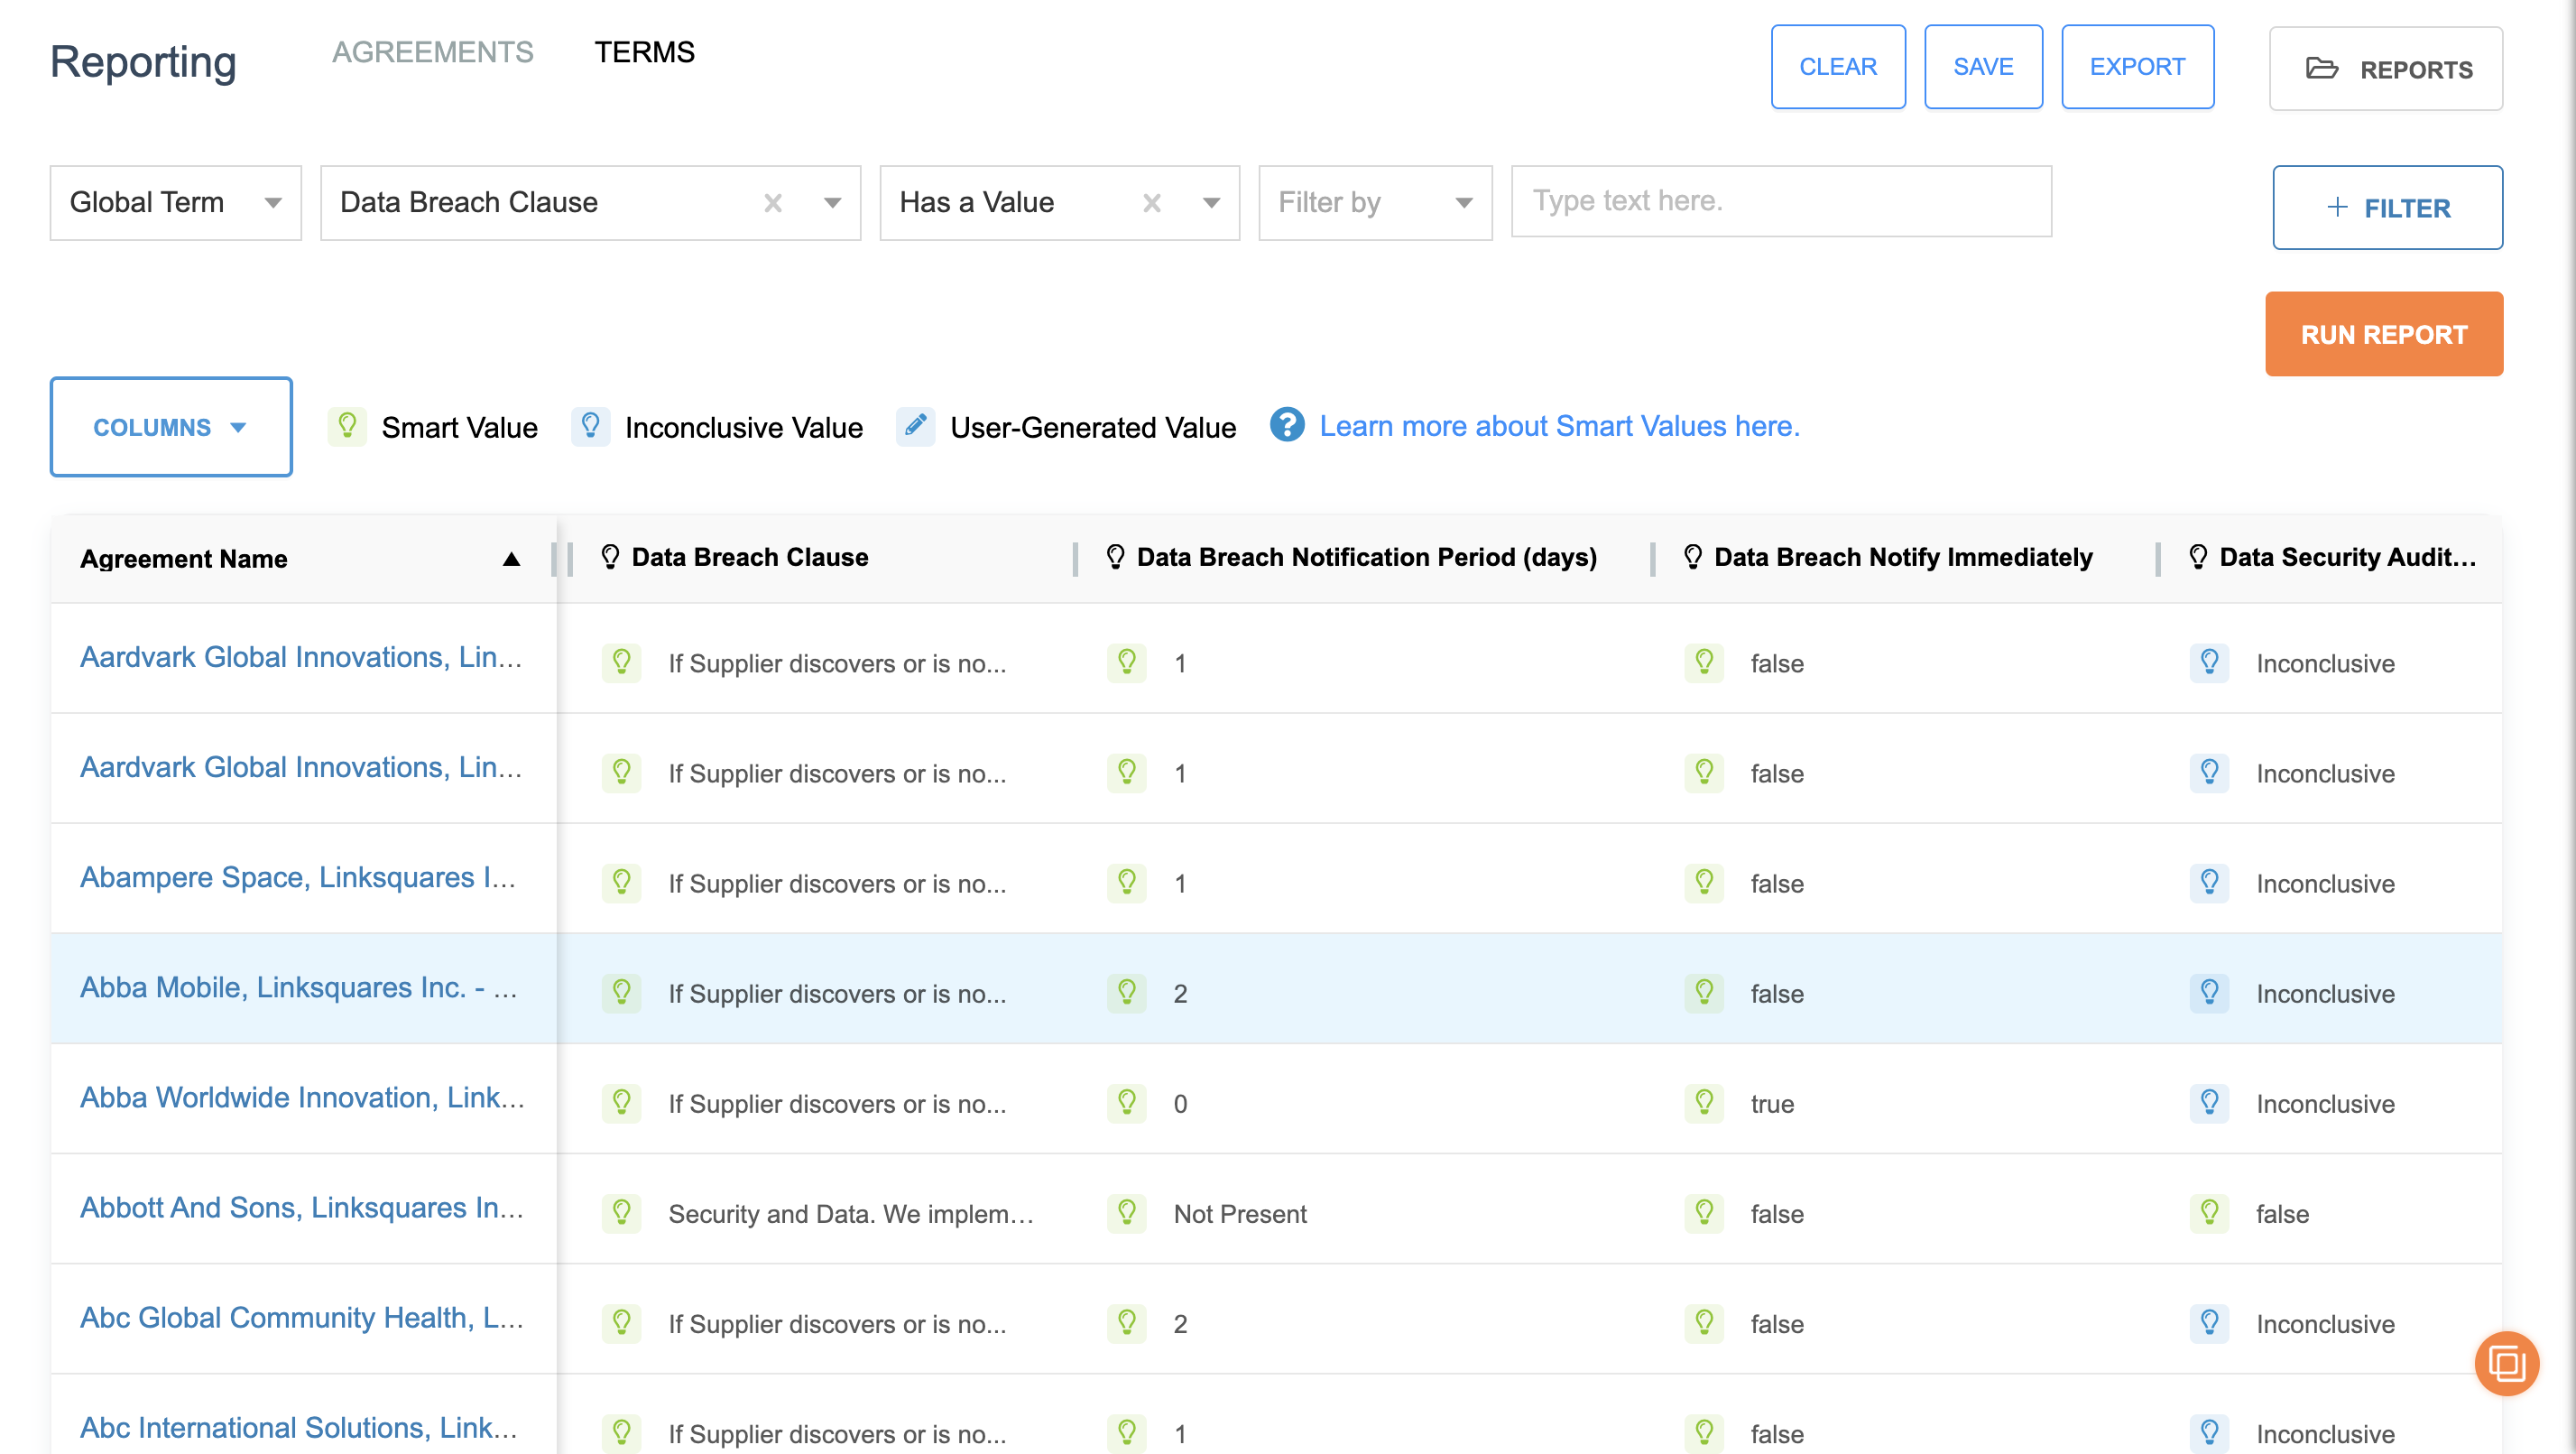2576x1454 pixels.
Task: Click the smart value bulb beside Aardvark's Data Breach Clause
Action: point(622,663)
